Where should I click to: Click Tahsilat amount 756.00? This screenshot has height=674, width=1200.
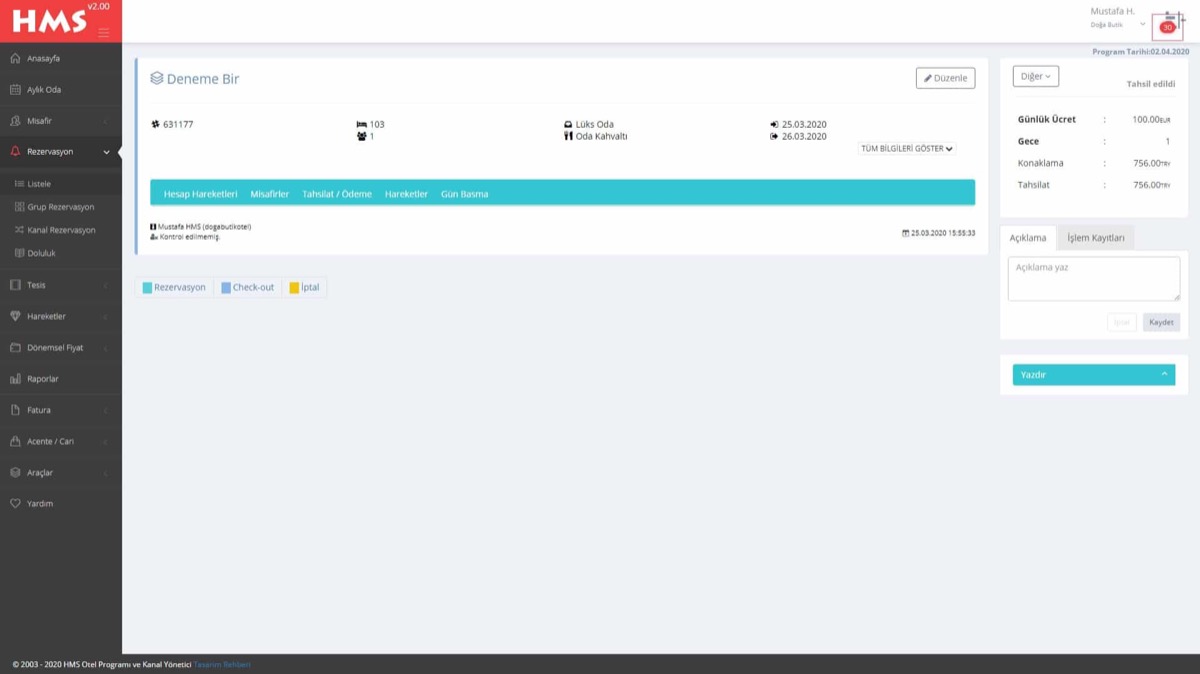[x=1151, y=185]
